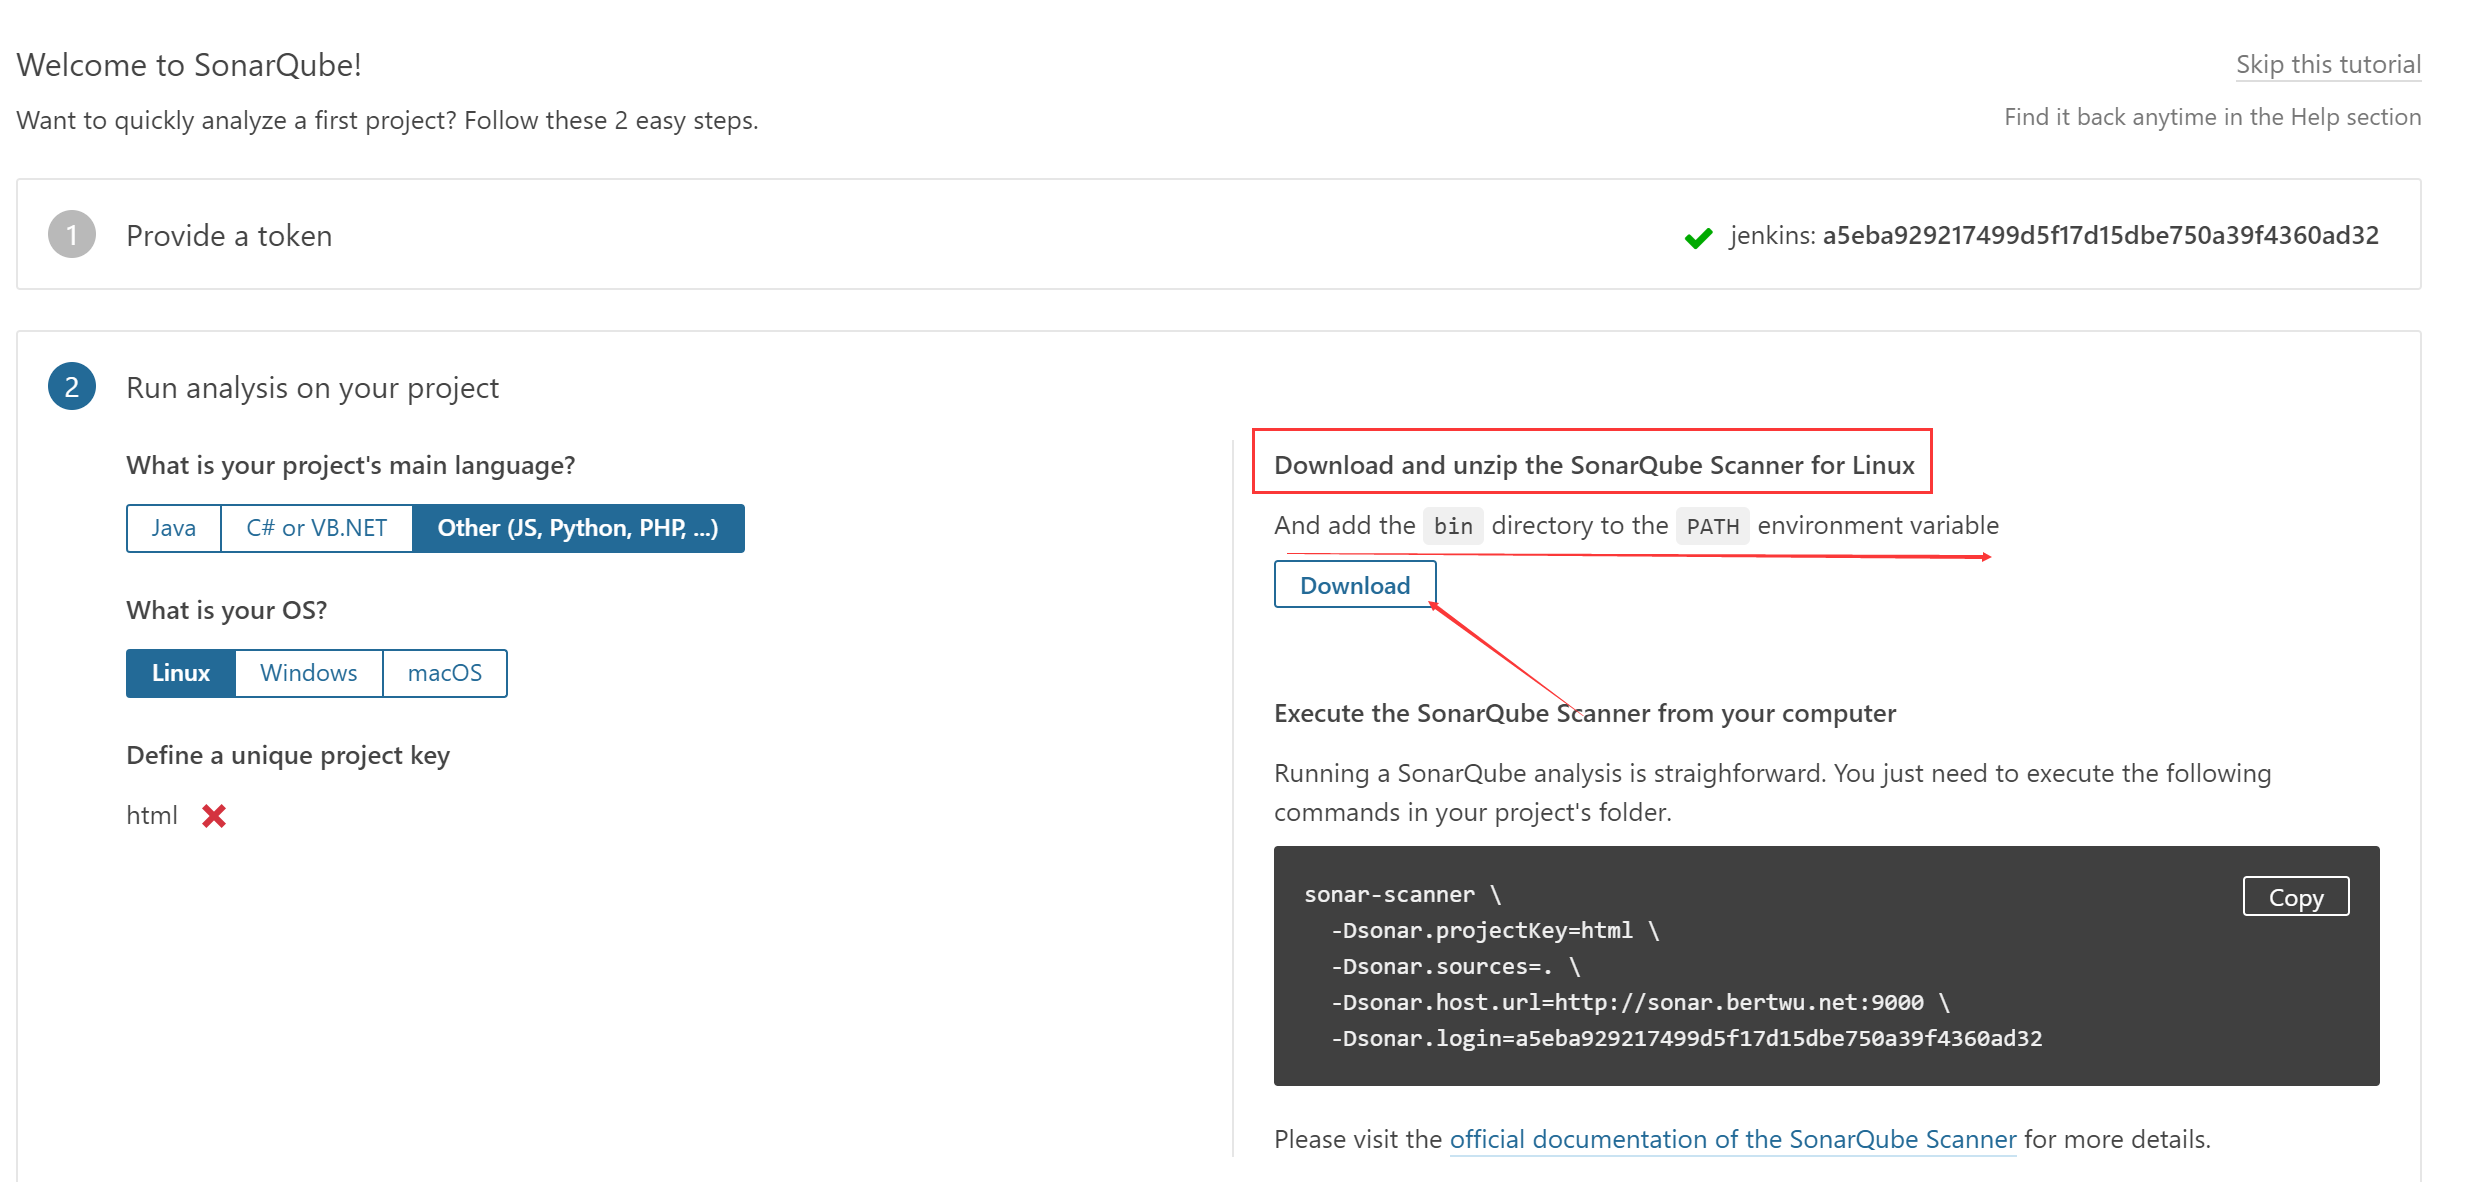Download the SonarQube Scanner for Linux
This screenshot has width=2474, height=1182.
1354,584
